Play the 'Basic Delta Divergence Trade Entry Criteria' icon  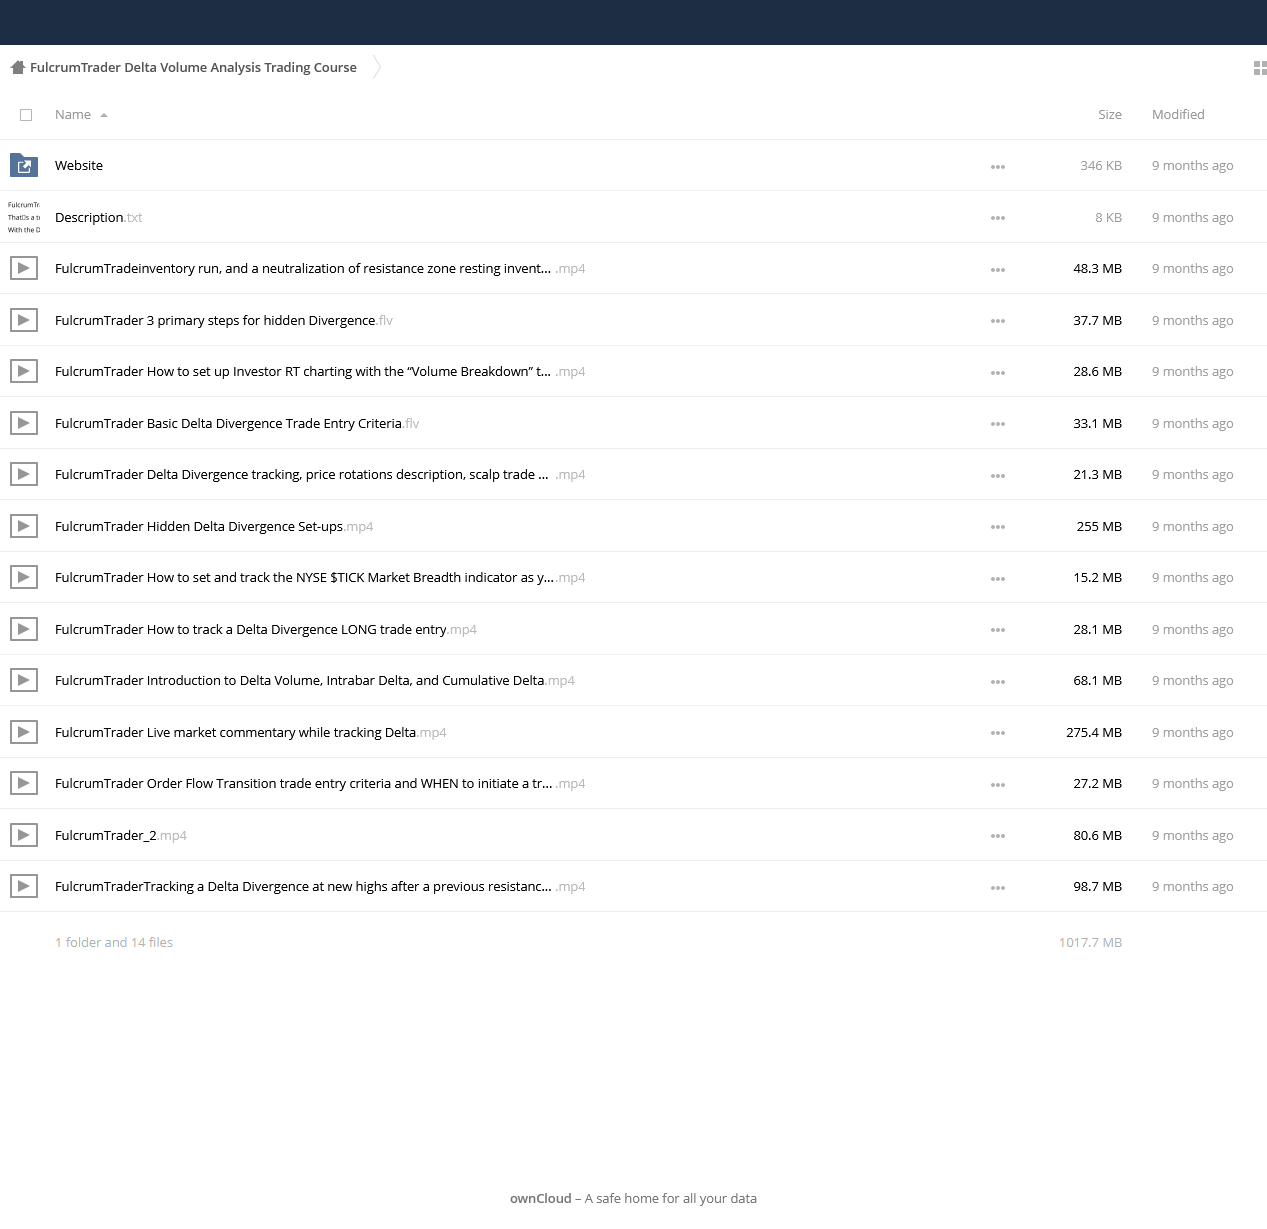24,423
